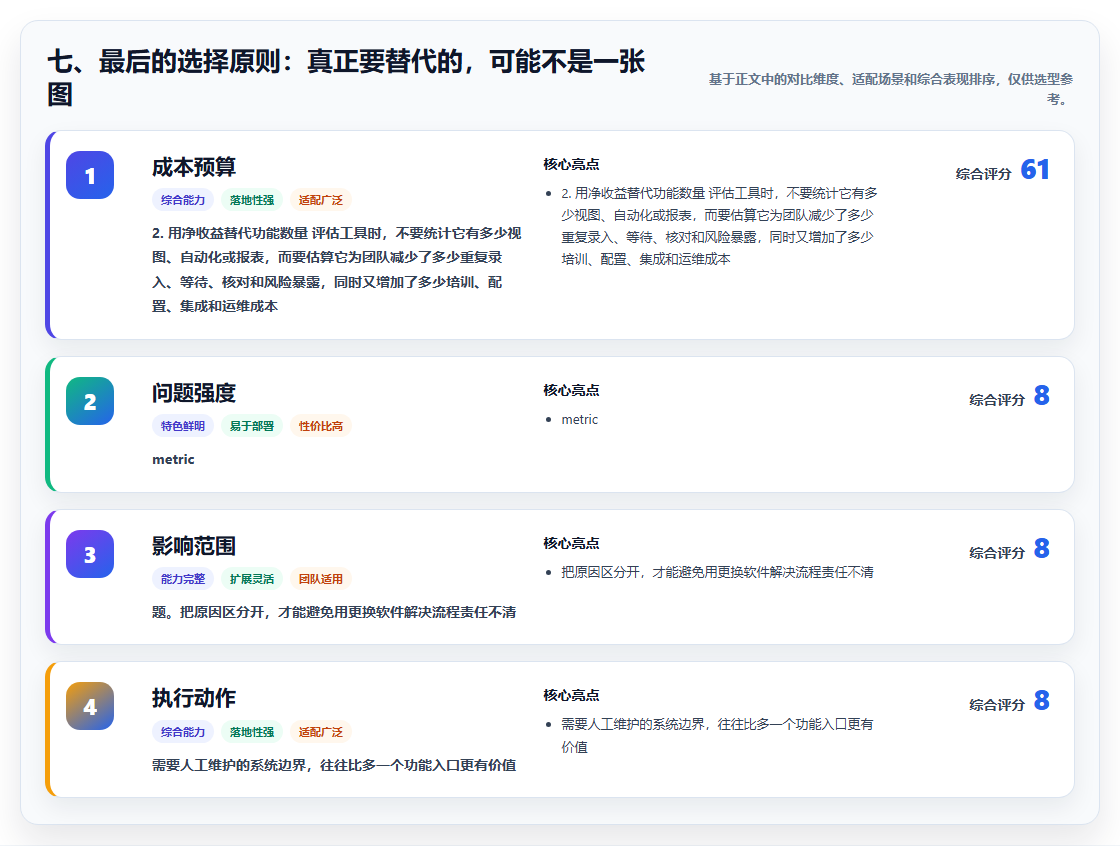
Task: Click 综合评分 label in 影响范围 card
Action: coord(997,552)
